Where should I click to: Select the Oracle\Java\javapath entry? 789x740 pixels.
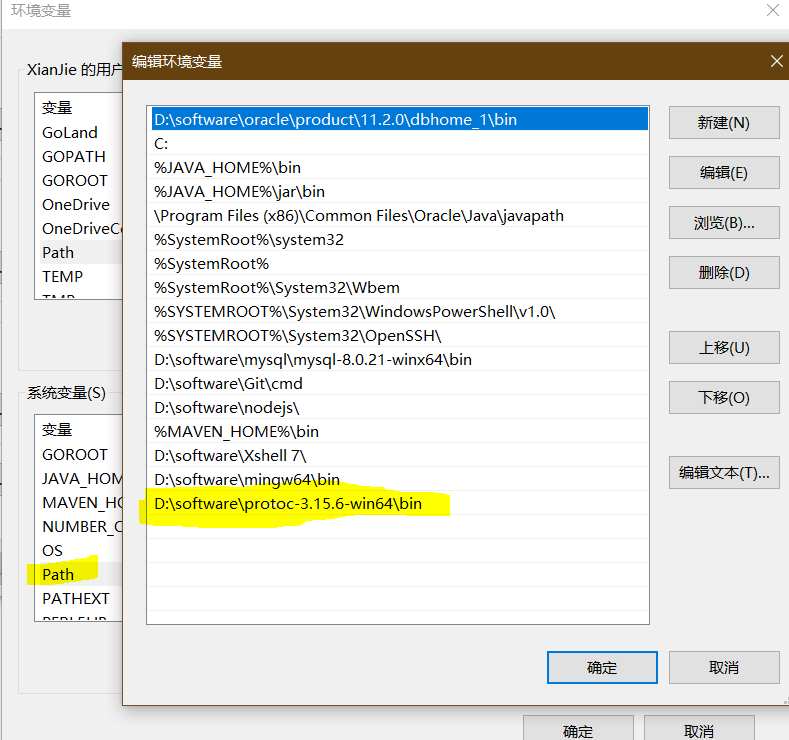(400, 215)
